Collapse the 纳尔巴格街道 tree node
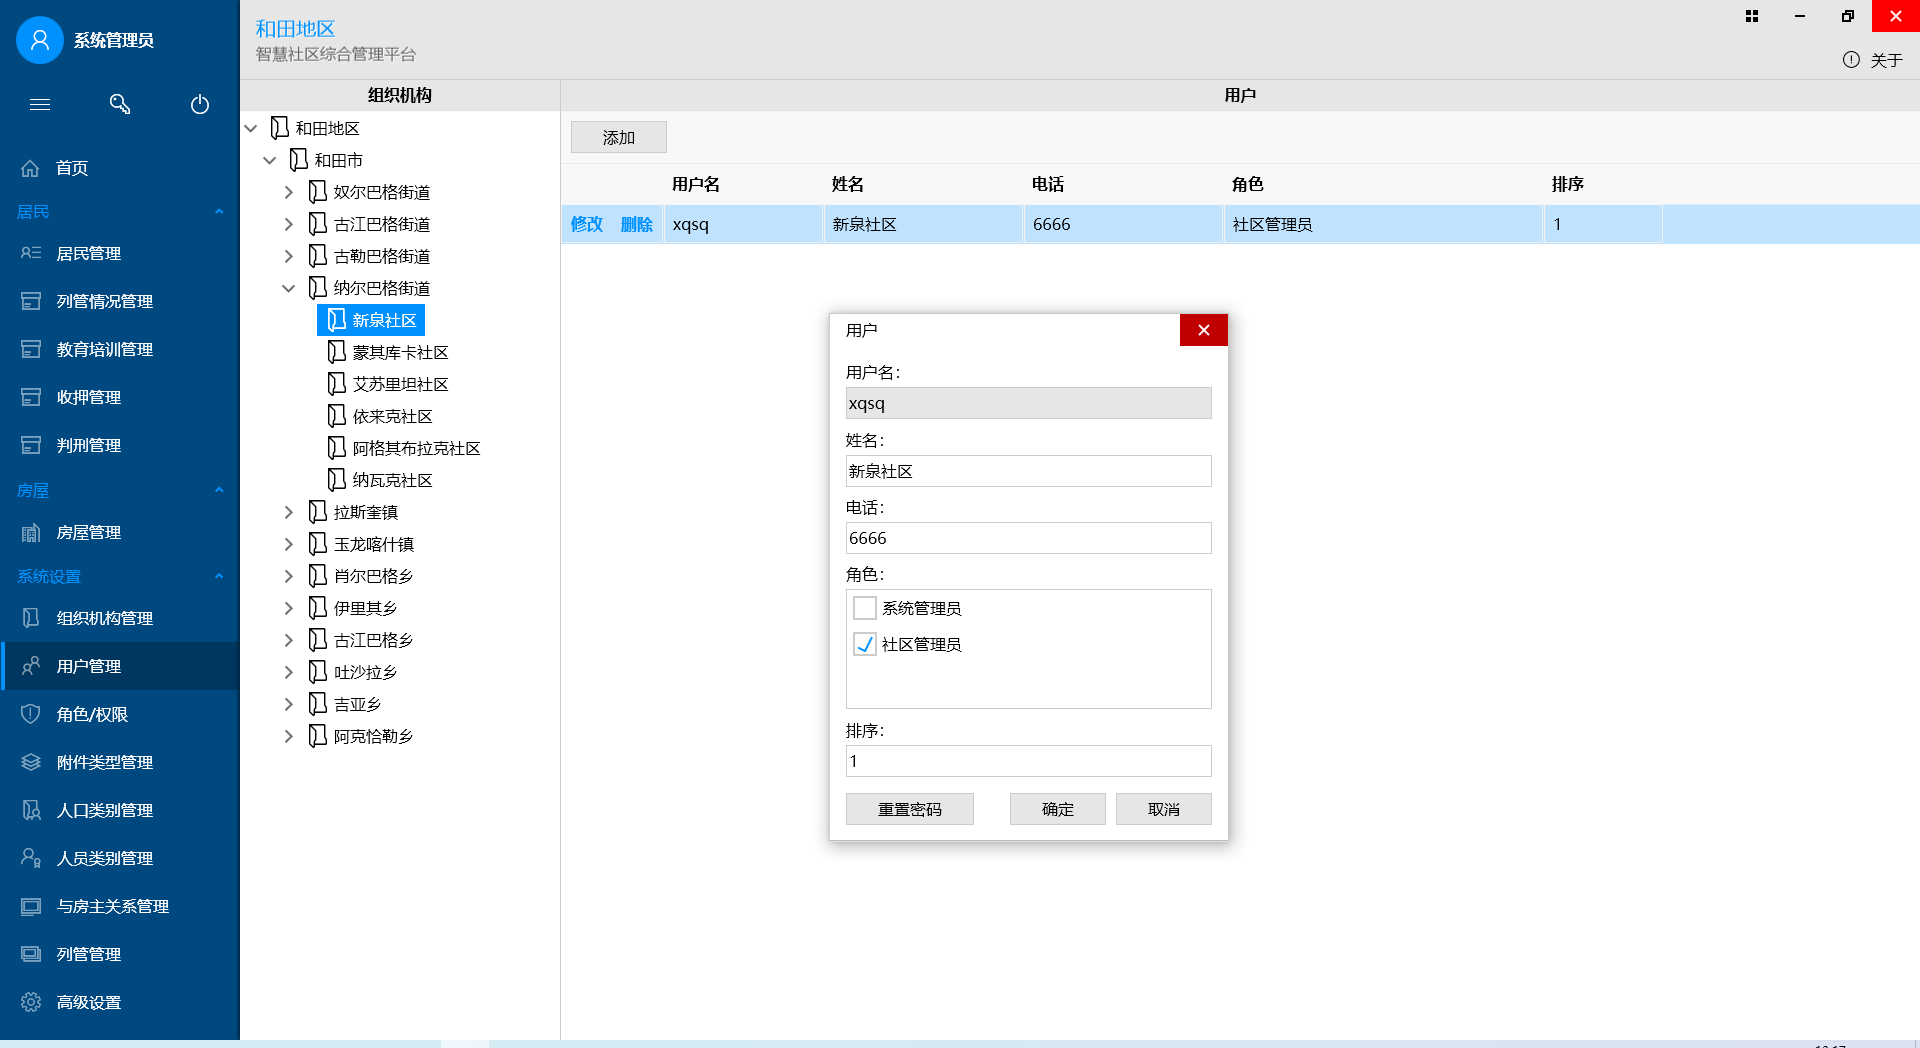The image size is (1920, 1048). (x=289, y=288)
